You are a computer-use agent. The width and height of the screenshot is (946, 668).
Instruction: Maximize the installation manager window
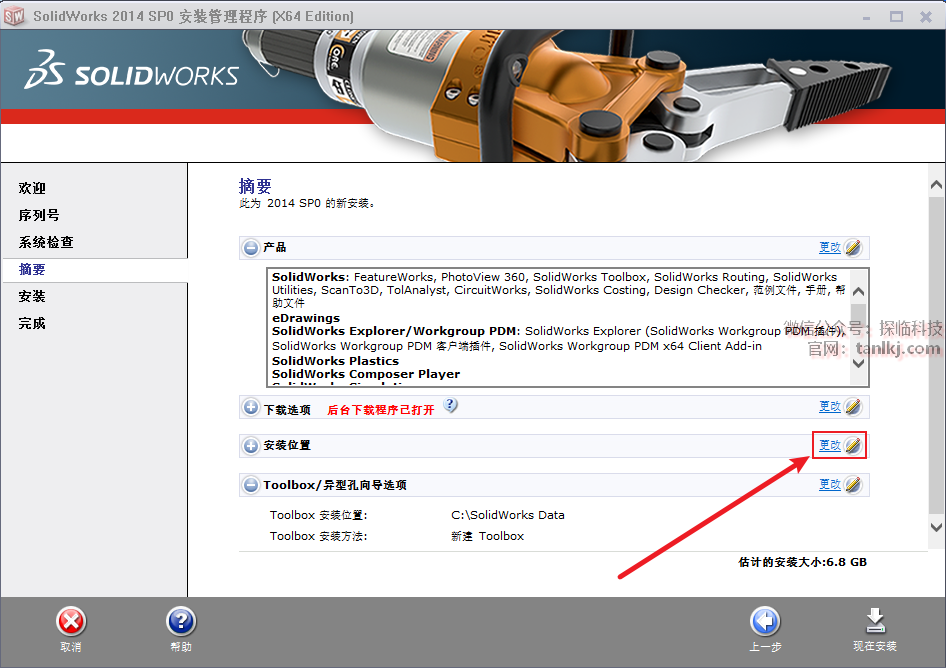[897, 17]
